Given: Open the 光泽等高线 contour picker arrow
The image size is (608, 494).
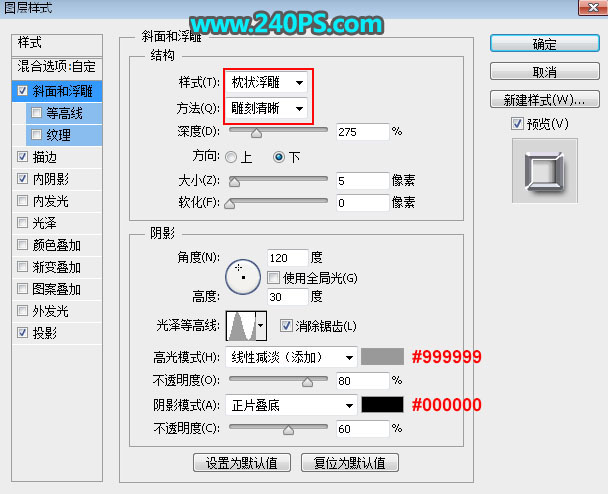Looking at the screenshot, I should click(261, 325).
